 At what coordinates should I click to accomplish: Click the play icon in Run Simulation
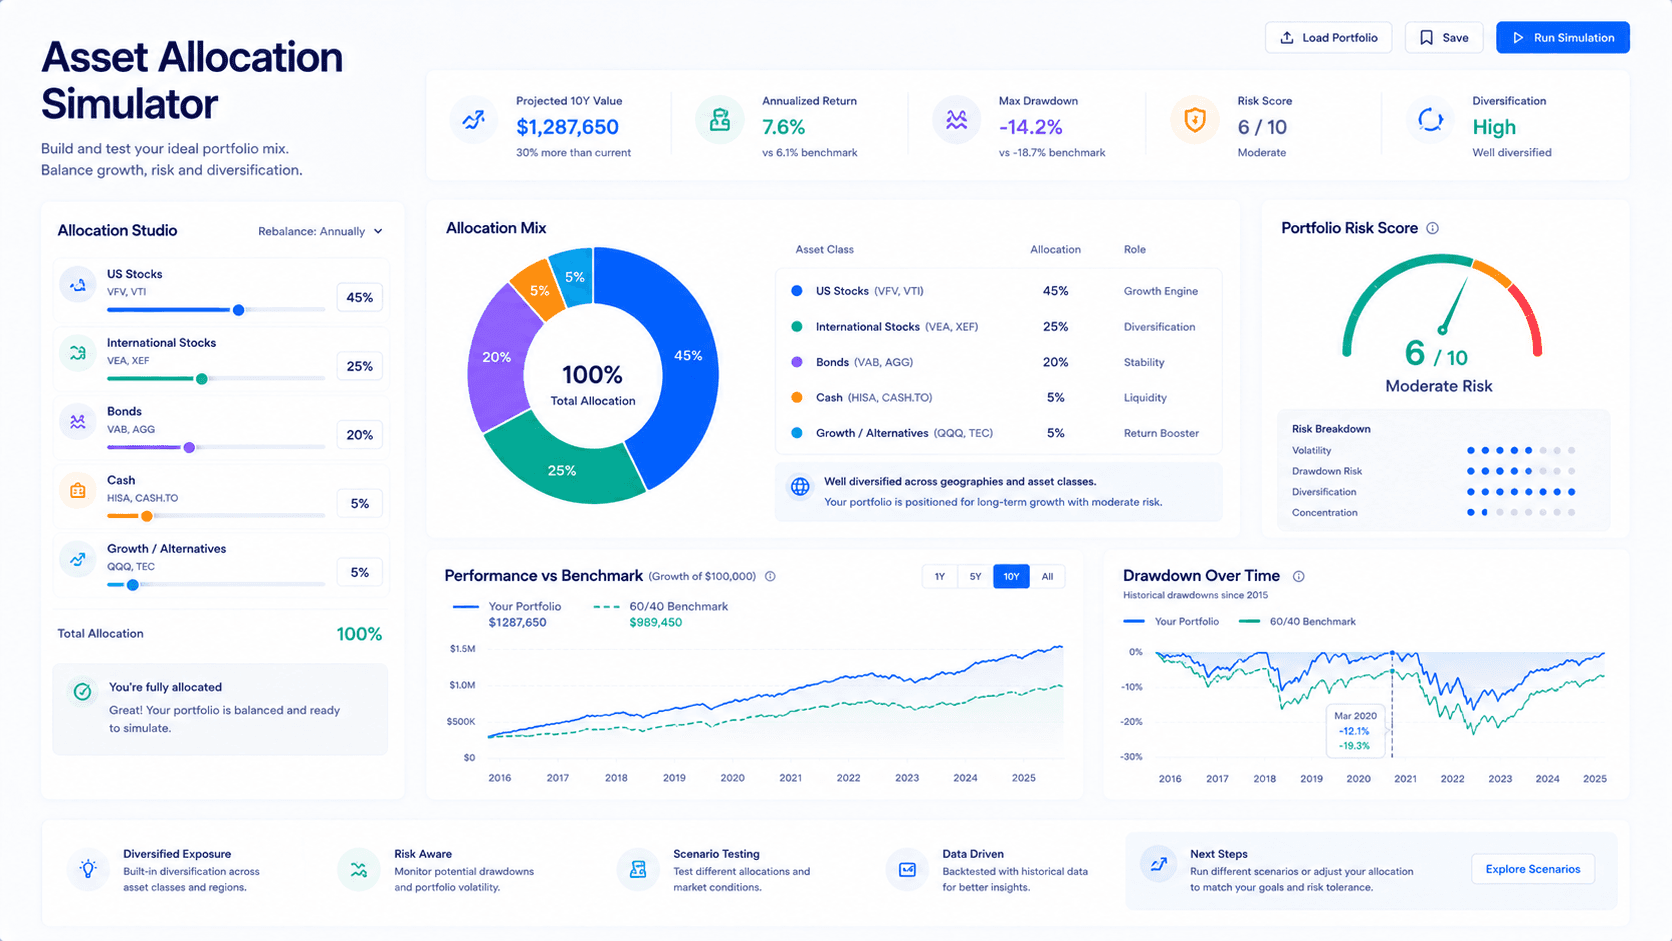pyautogui.click(x=1518, y=38)
